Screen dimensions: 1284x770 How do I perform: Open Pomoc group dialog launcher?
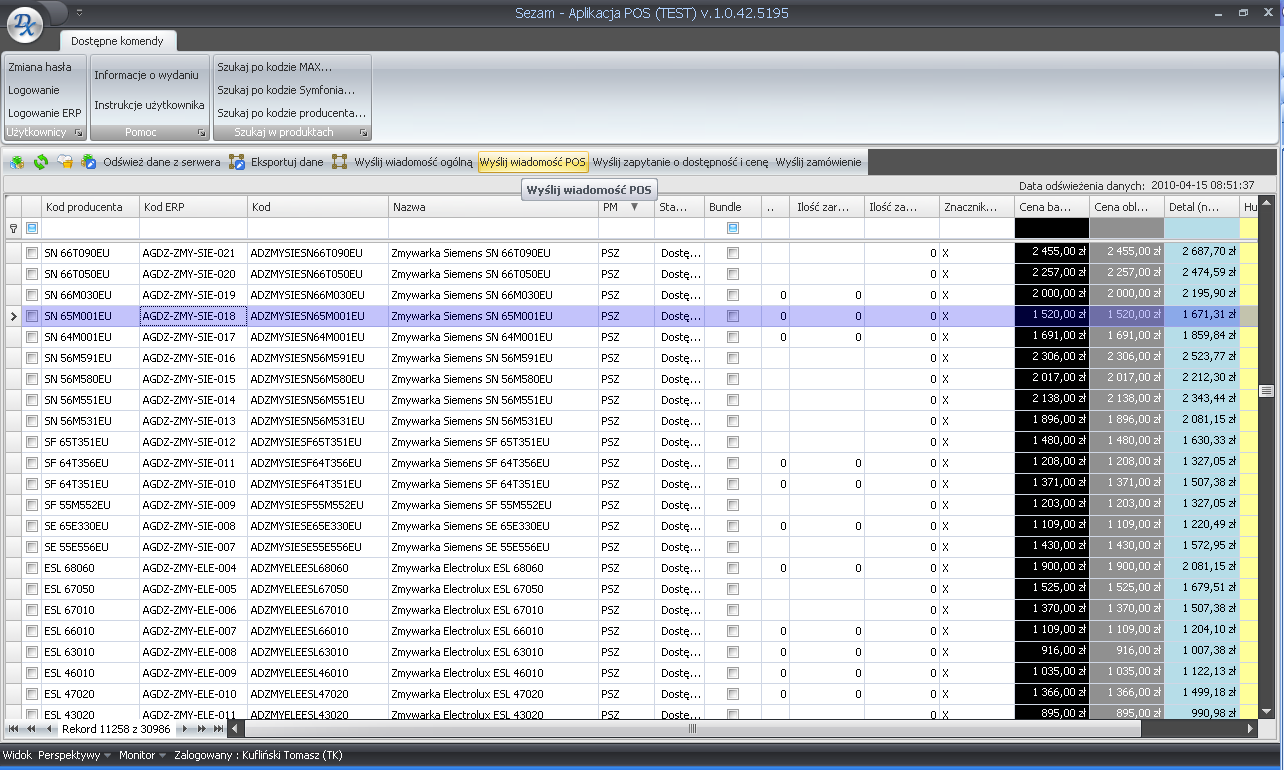[x=201, y=132]
